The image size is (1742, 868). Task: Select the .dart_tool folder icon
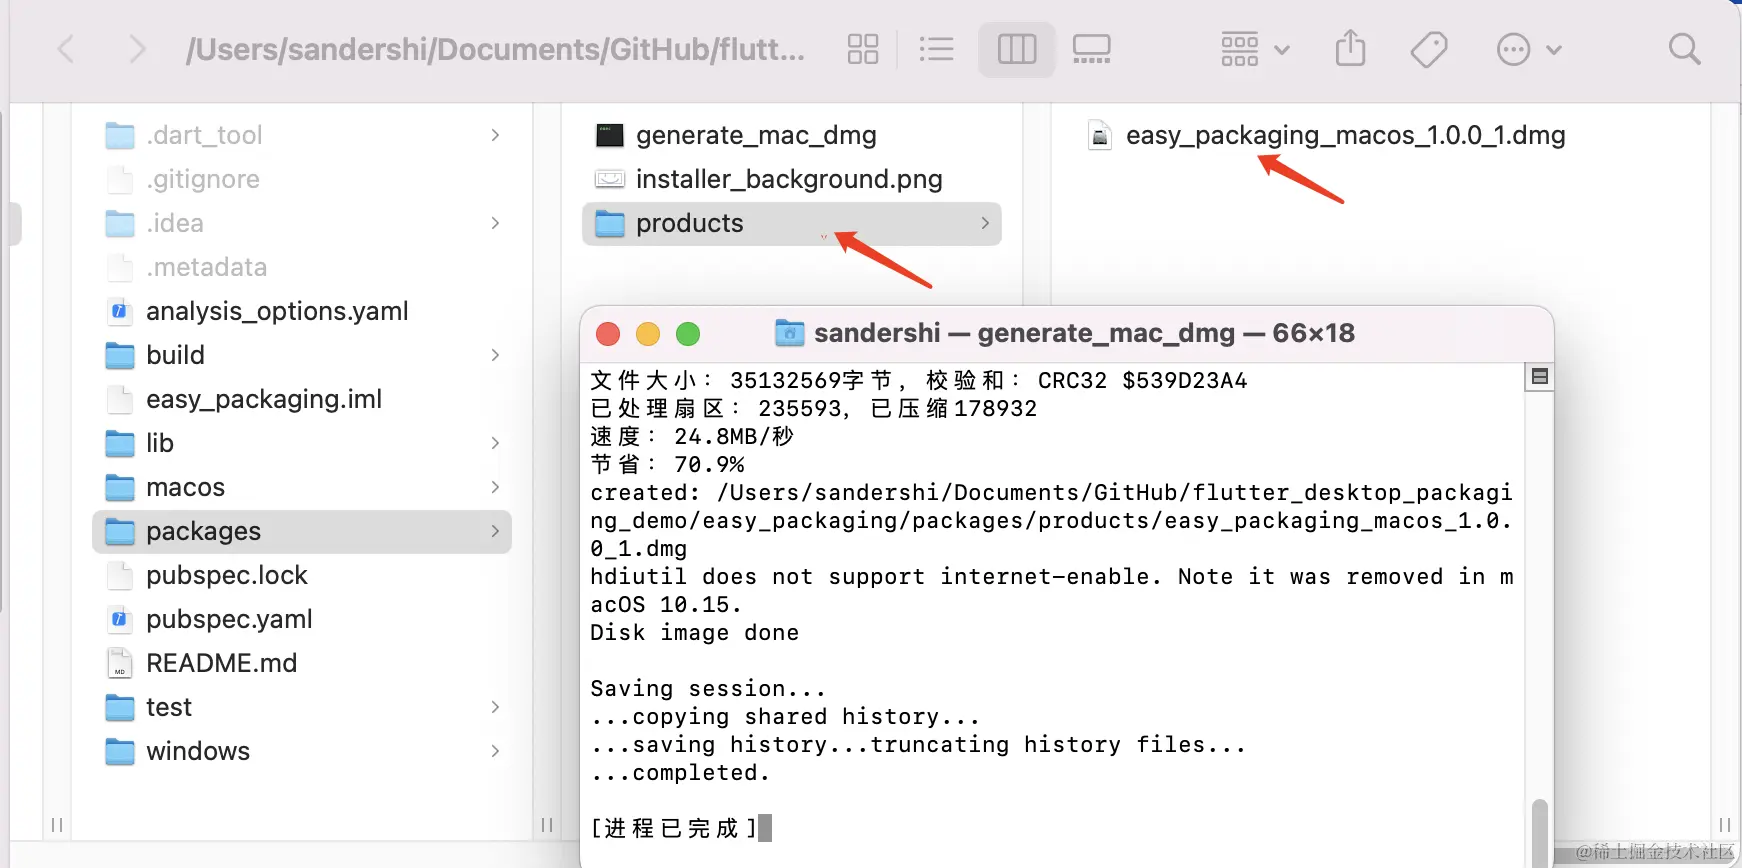(120, 135)
